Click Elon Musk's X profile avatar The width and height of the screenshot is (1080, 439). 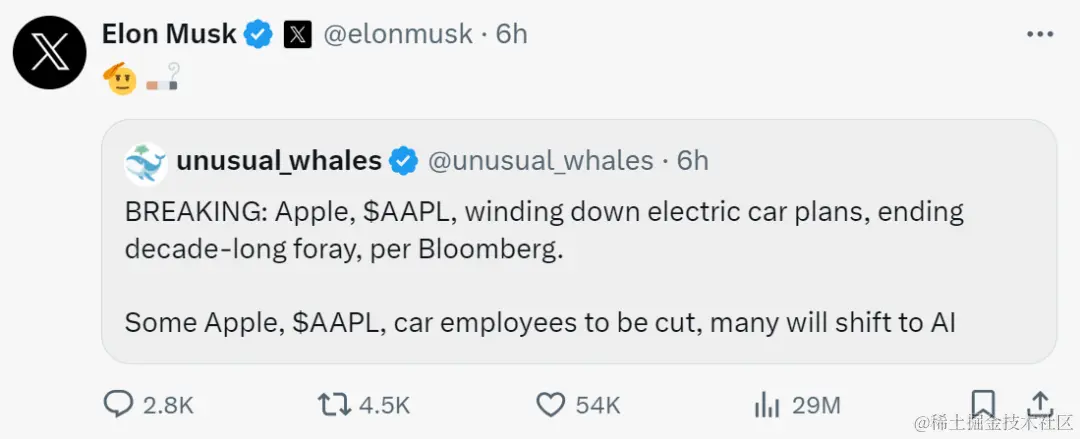click(48, 52)
